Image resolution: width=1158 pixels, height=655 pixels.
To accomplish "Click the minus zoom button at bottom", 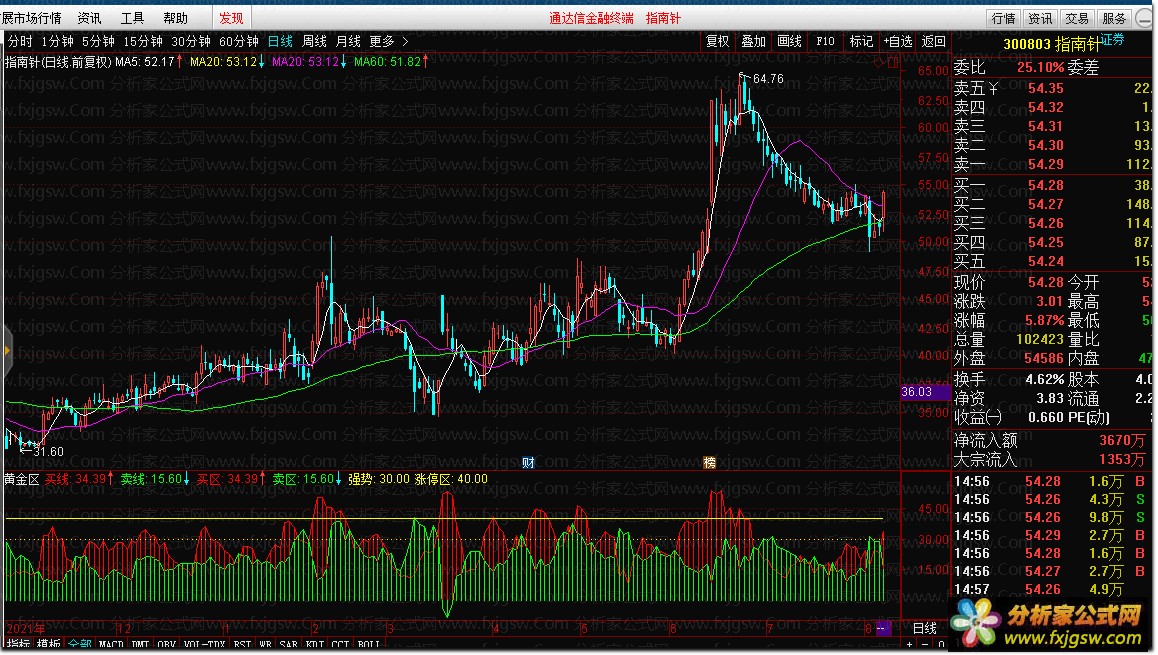I will point(924,645).
